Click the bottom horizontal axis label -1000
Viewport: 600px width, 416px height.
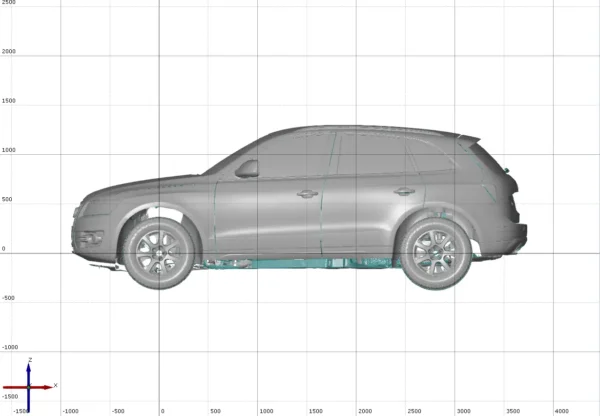click(x=70, y=411)
